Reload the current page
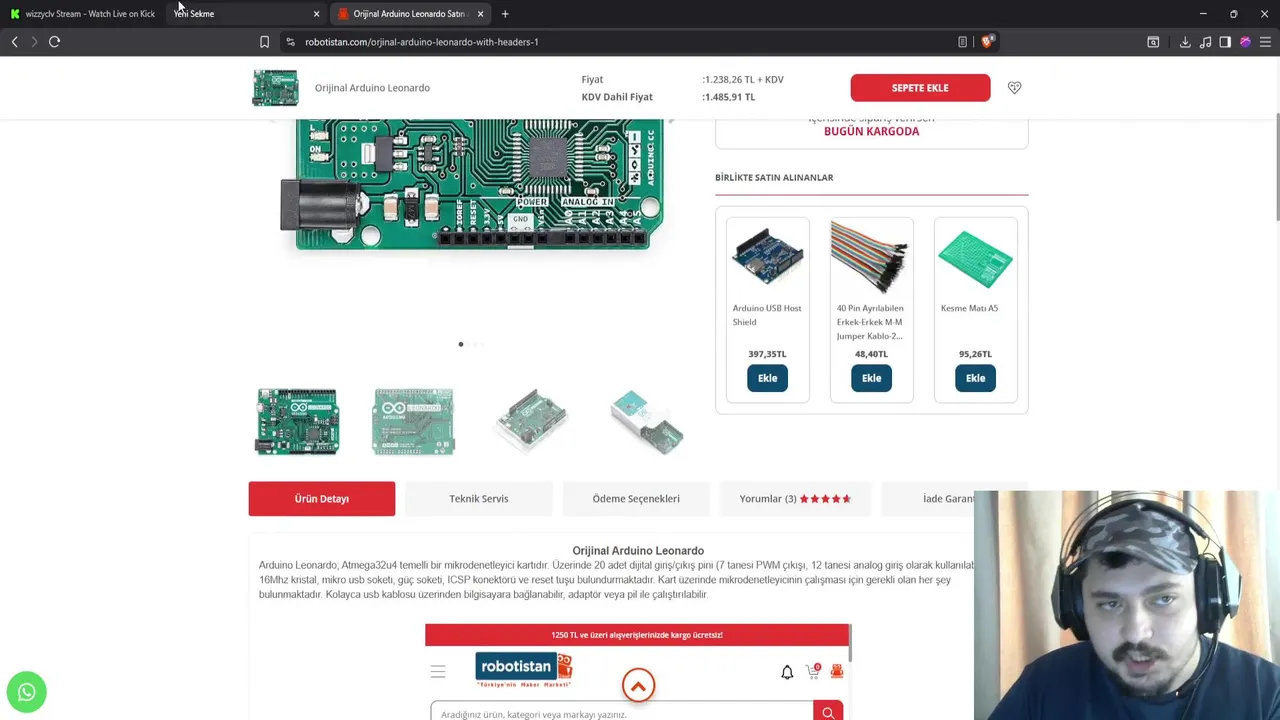Viewport: 1280px width, 720px height. point(55,42)
